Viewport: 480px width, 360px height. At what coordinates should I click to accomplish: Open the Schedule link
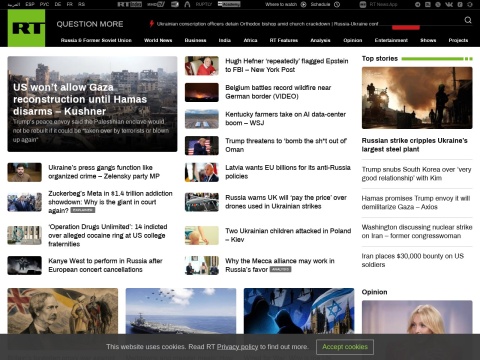pyautogui.click(x=320, y=4)
